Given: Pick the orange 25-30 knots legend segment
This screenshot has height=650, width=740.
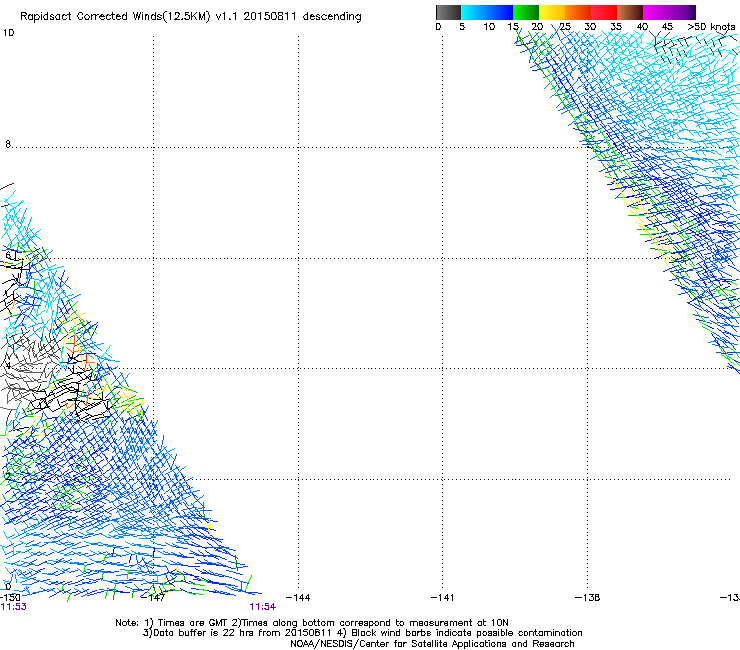Looking at the screenshot, I should (578, 12).
